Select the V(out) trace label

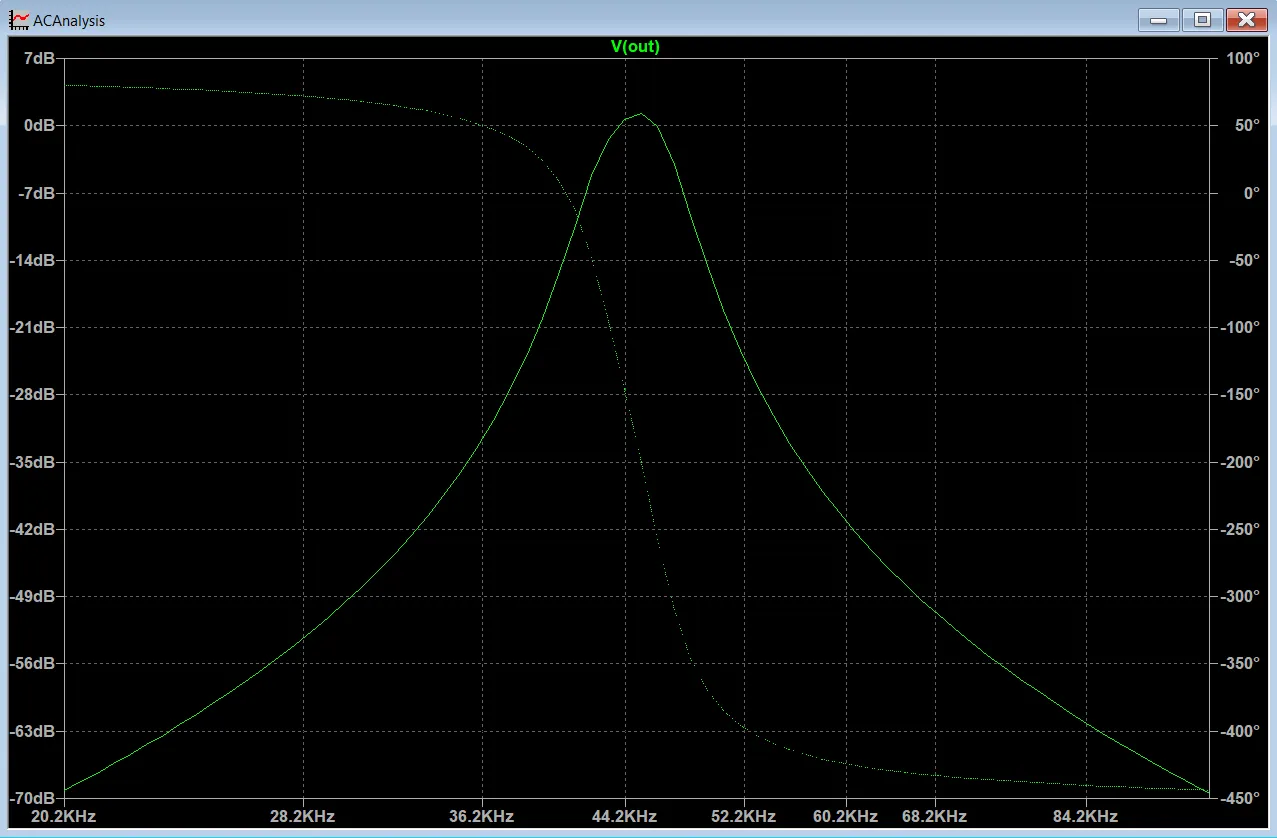coord(635,46)
